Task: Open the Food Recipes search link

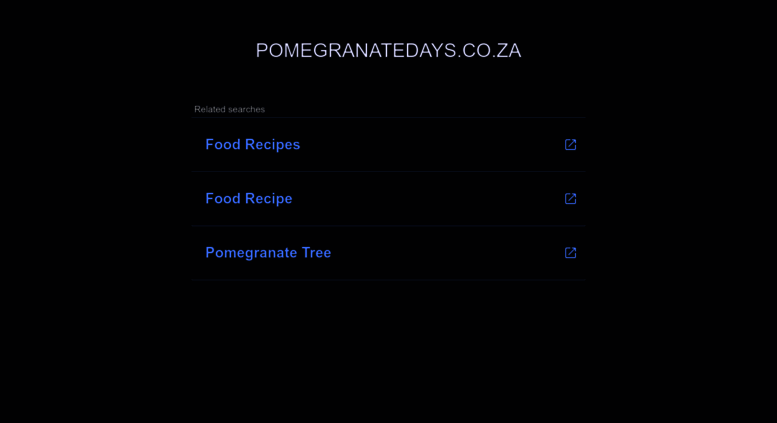Action: pos(253,145)
